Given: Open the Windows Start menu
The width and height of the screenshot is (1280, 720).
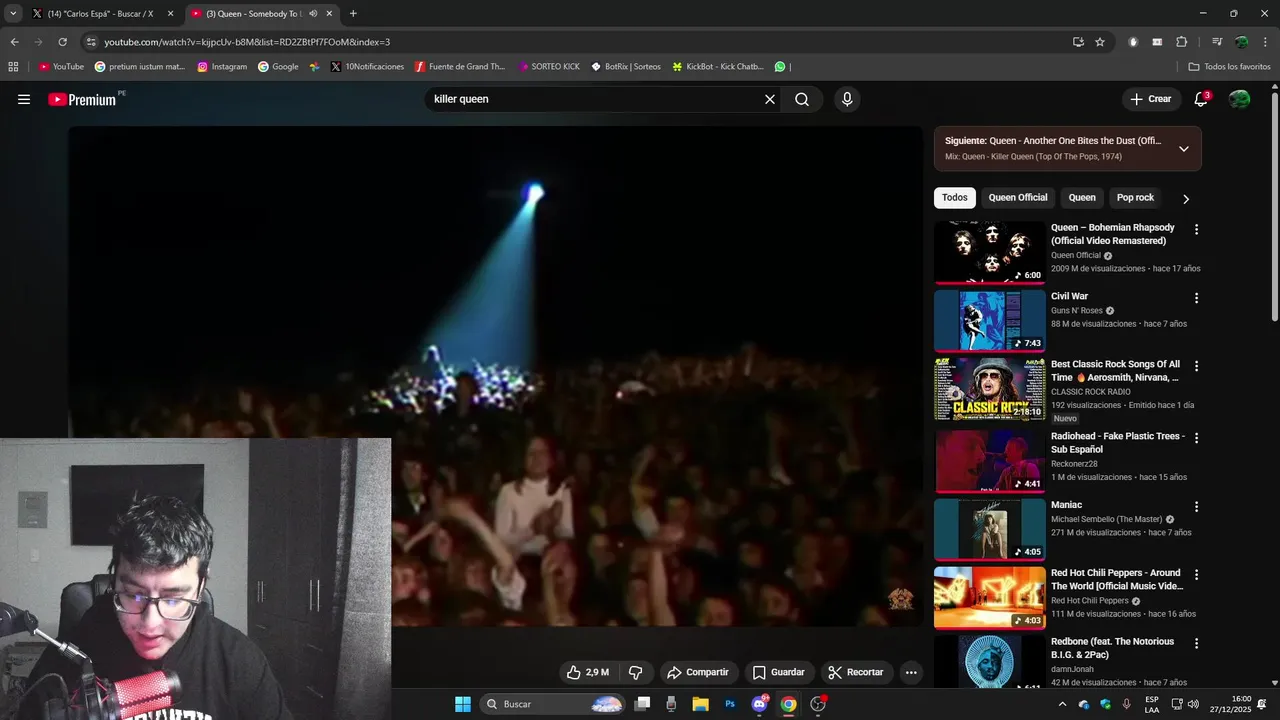Looking at the screenshot, I should [x=463, y=704].
